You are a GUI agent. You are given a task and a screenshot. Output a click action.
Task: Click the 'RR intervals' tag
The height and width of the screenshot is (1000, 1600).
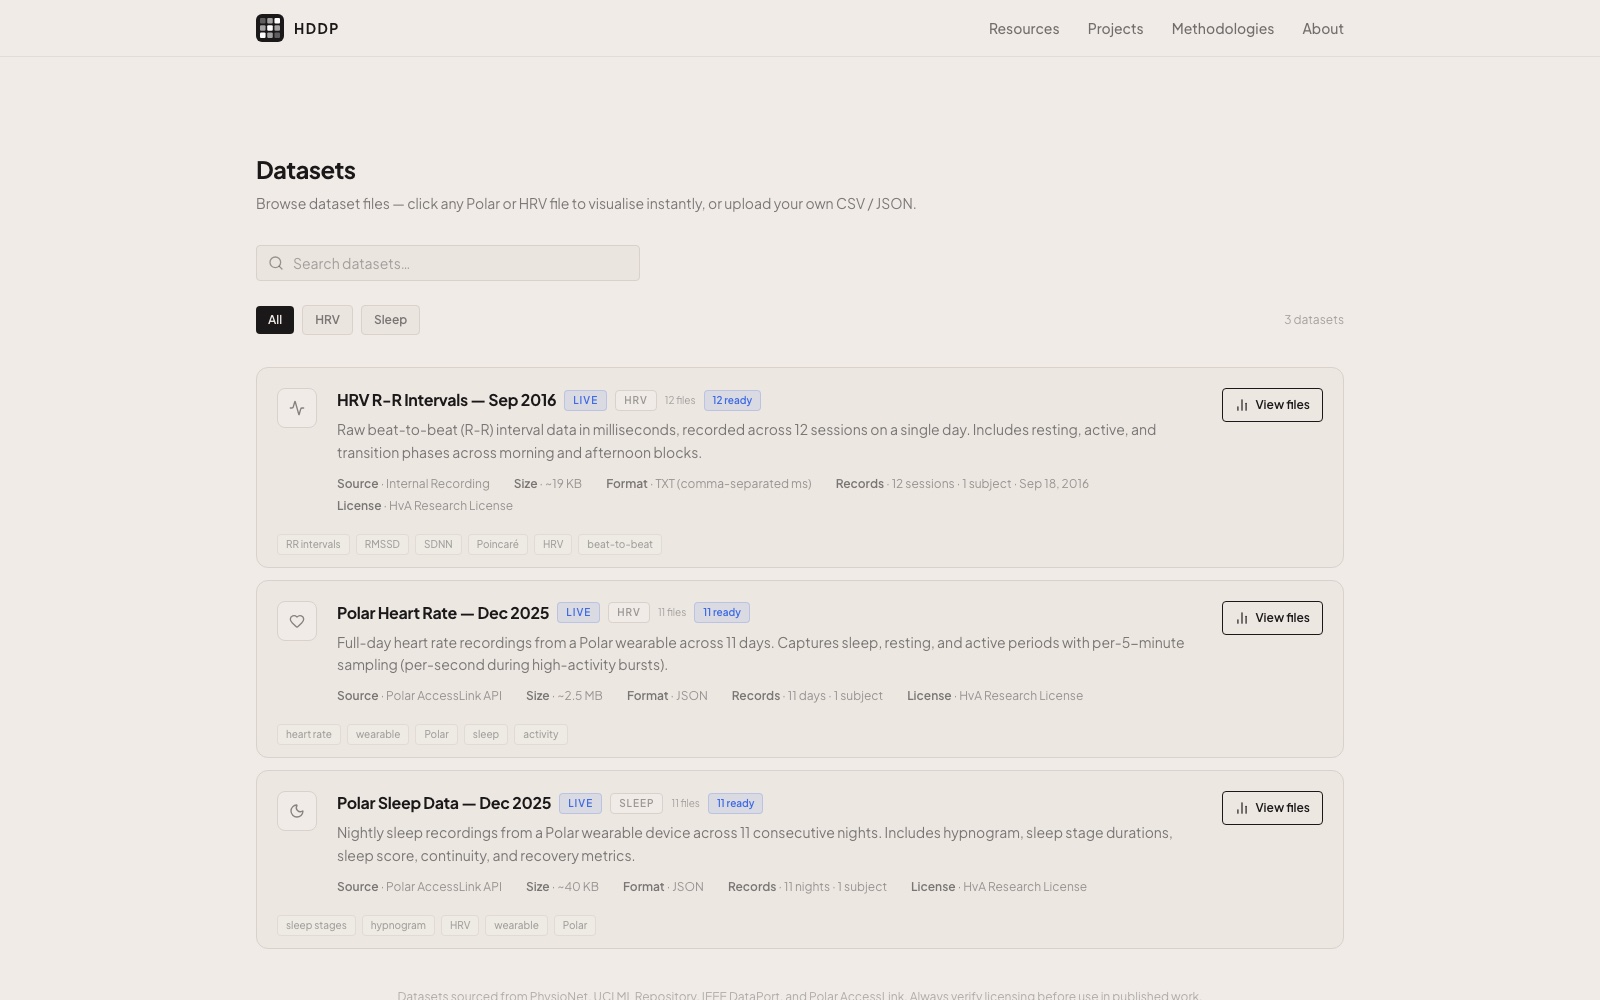click(313, 544)
